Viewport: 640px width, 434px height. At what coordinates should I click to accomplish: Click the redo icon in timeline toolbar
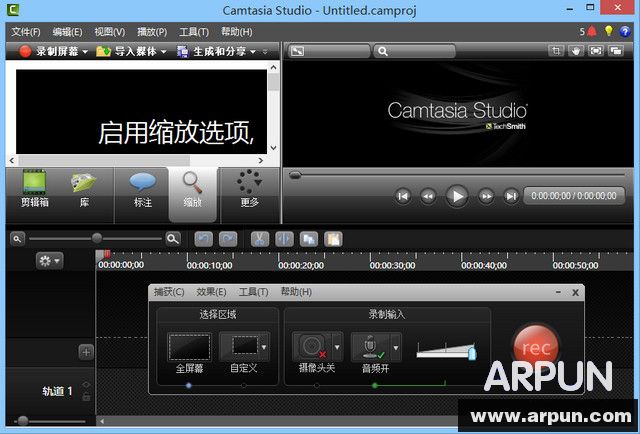[228, 239]
